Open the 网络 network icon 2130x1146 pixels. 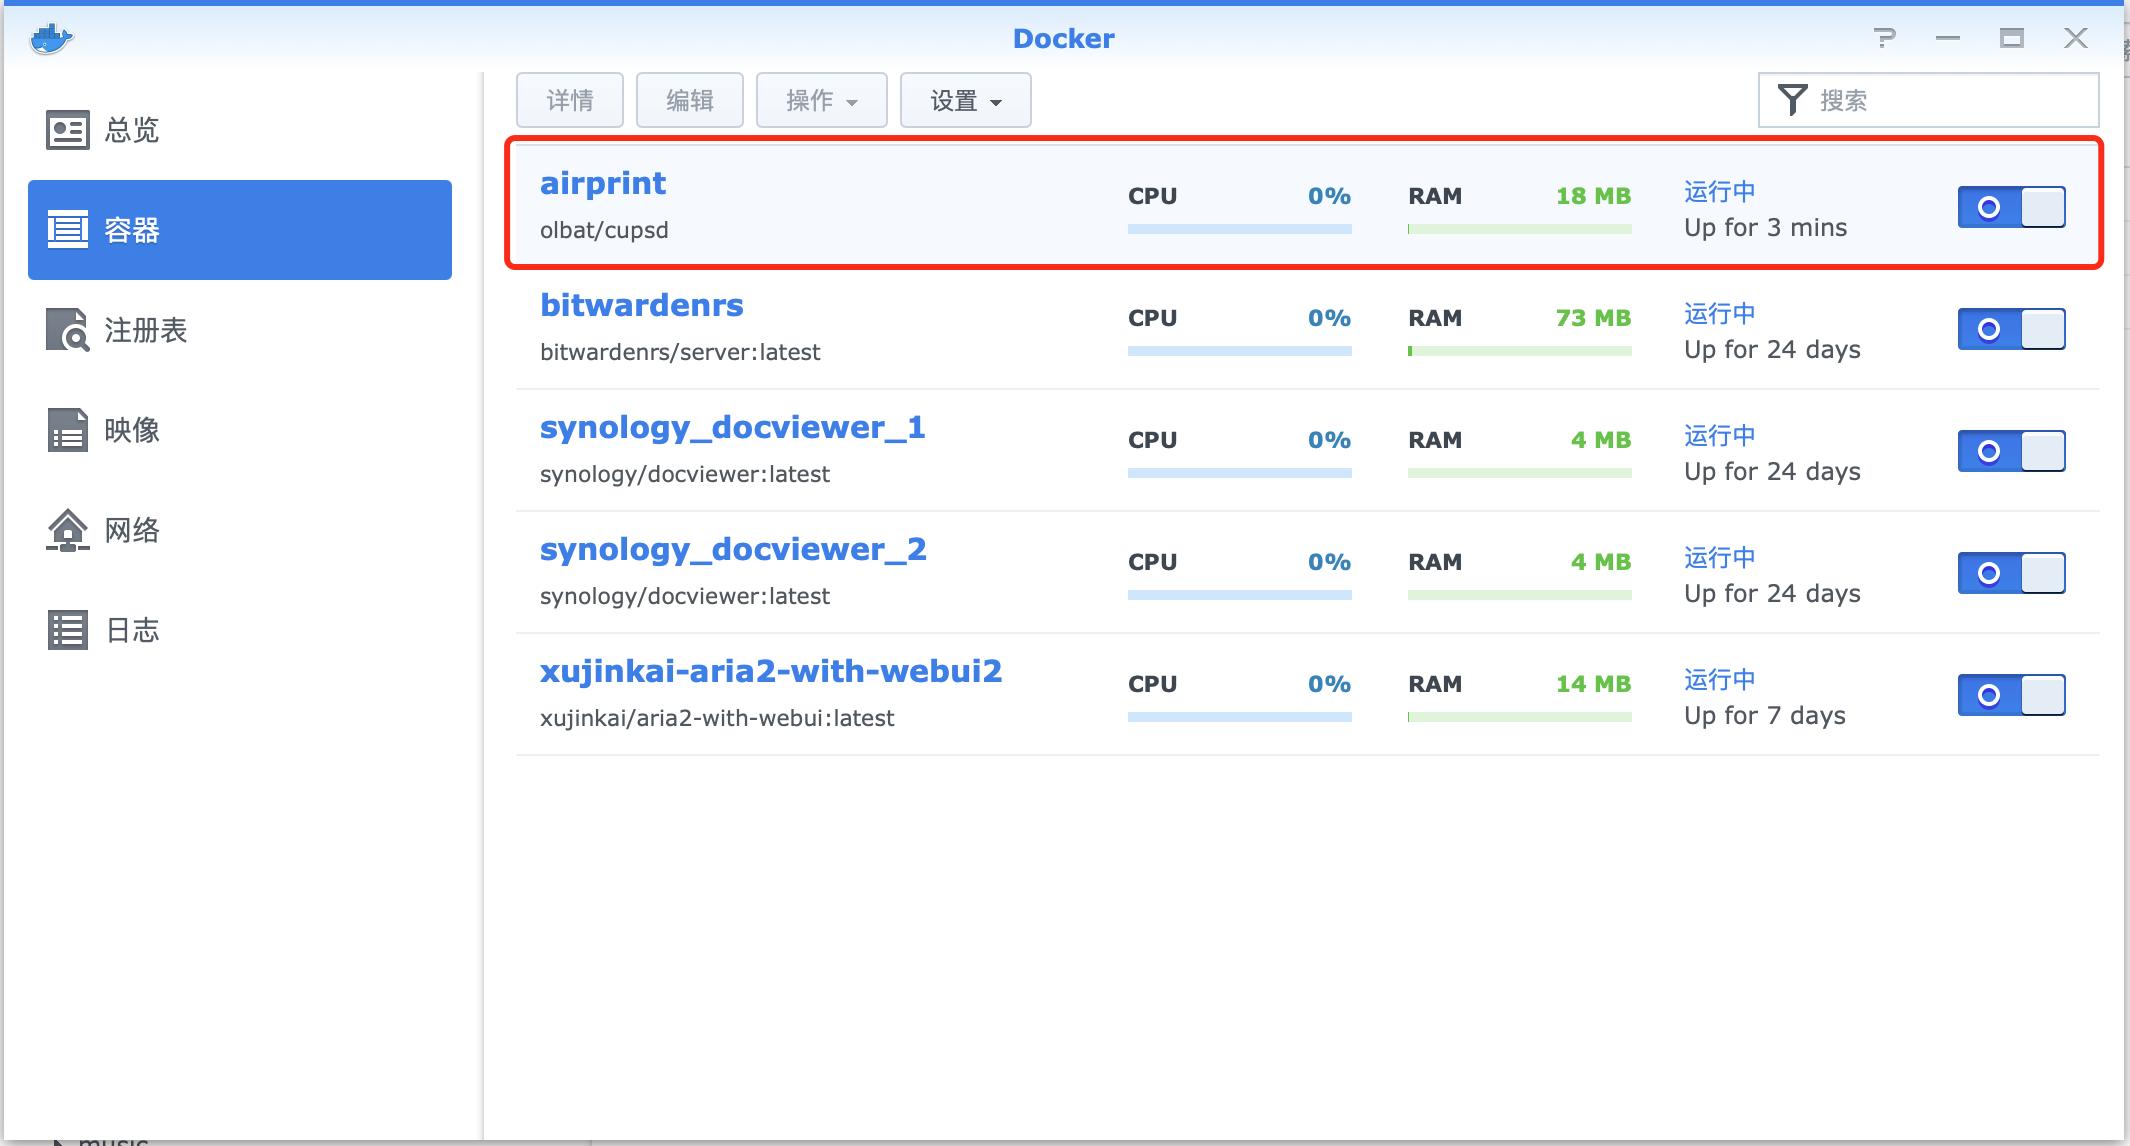coord(68,530)
